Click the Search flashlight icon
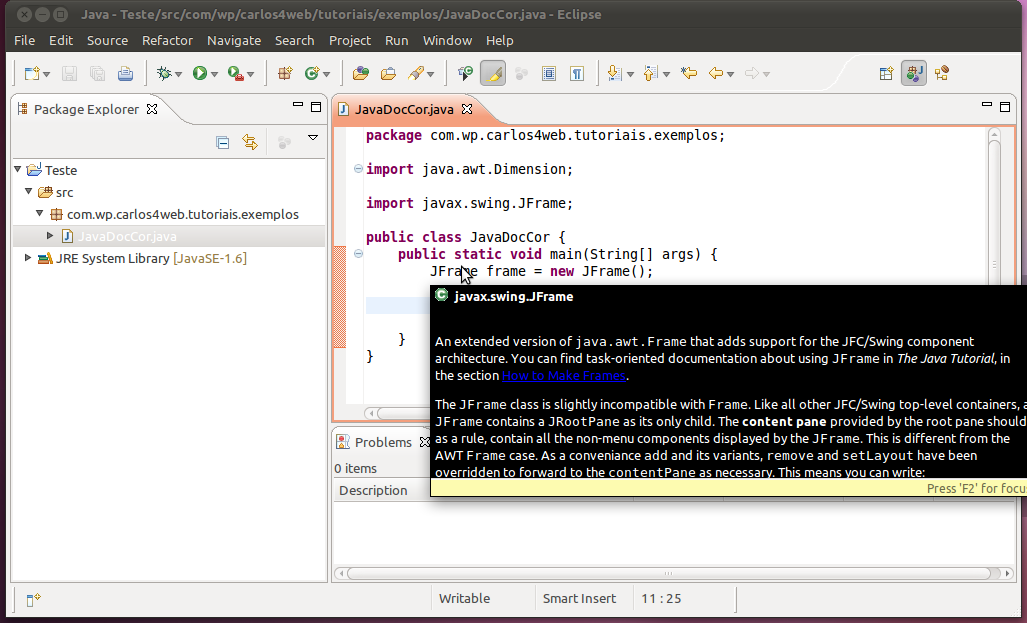Viewport: 1027px width, 623px height. tap(416, 73)
